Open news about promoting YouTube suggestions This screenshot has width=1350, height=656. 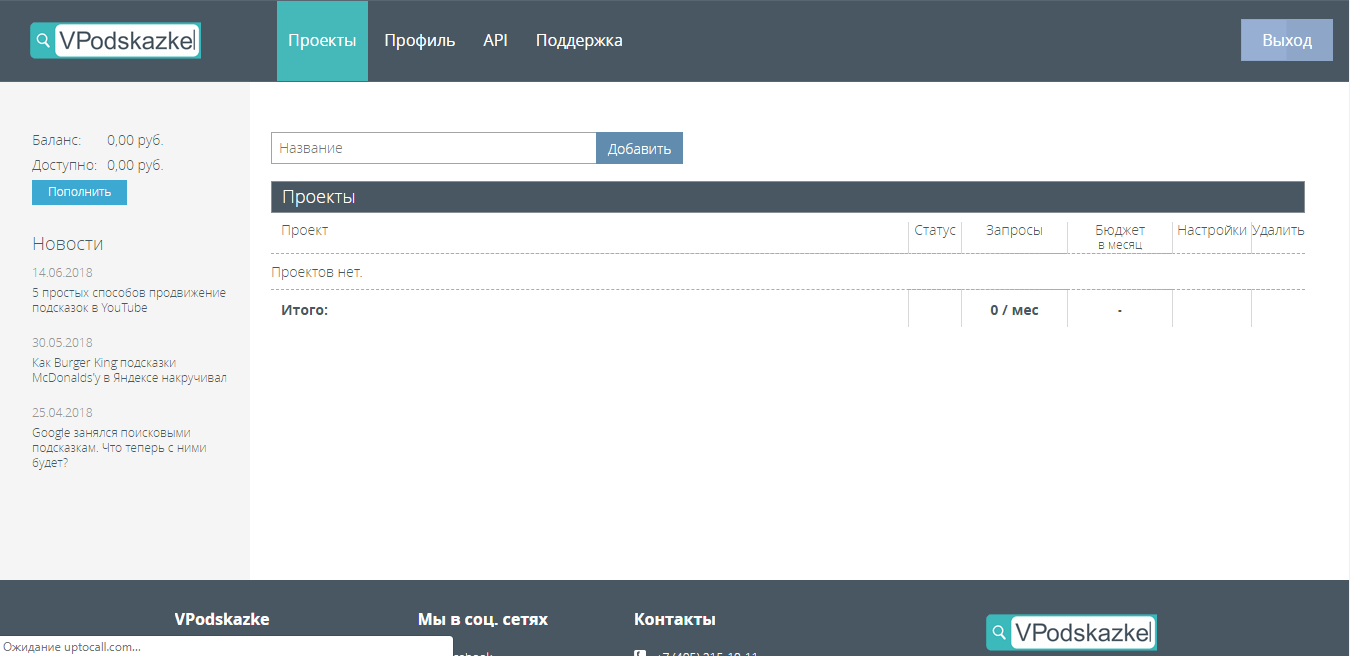tap(129, 300)
